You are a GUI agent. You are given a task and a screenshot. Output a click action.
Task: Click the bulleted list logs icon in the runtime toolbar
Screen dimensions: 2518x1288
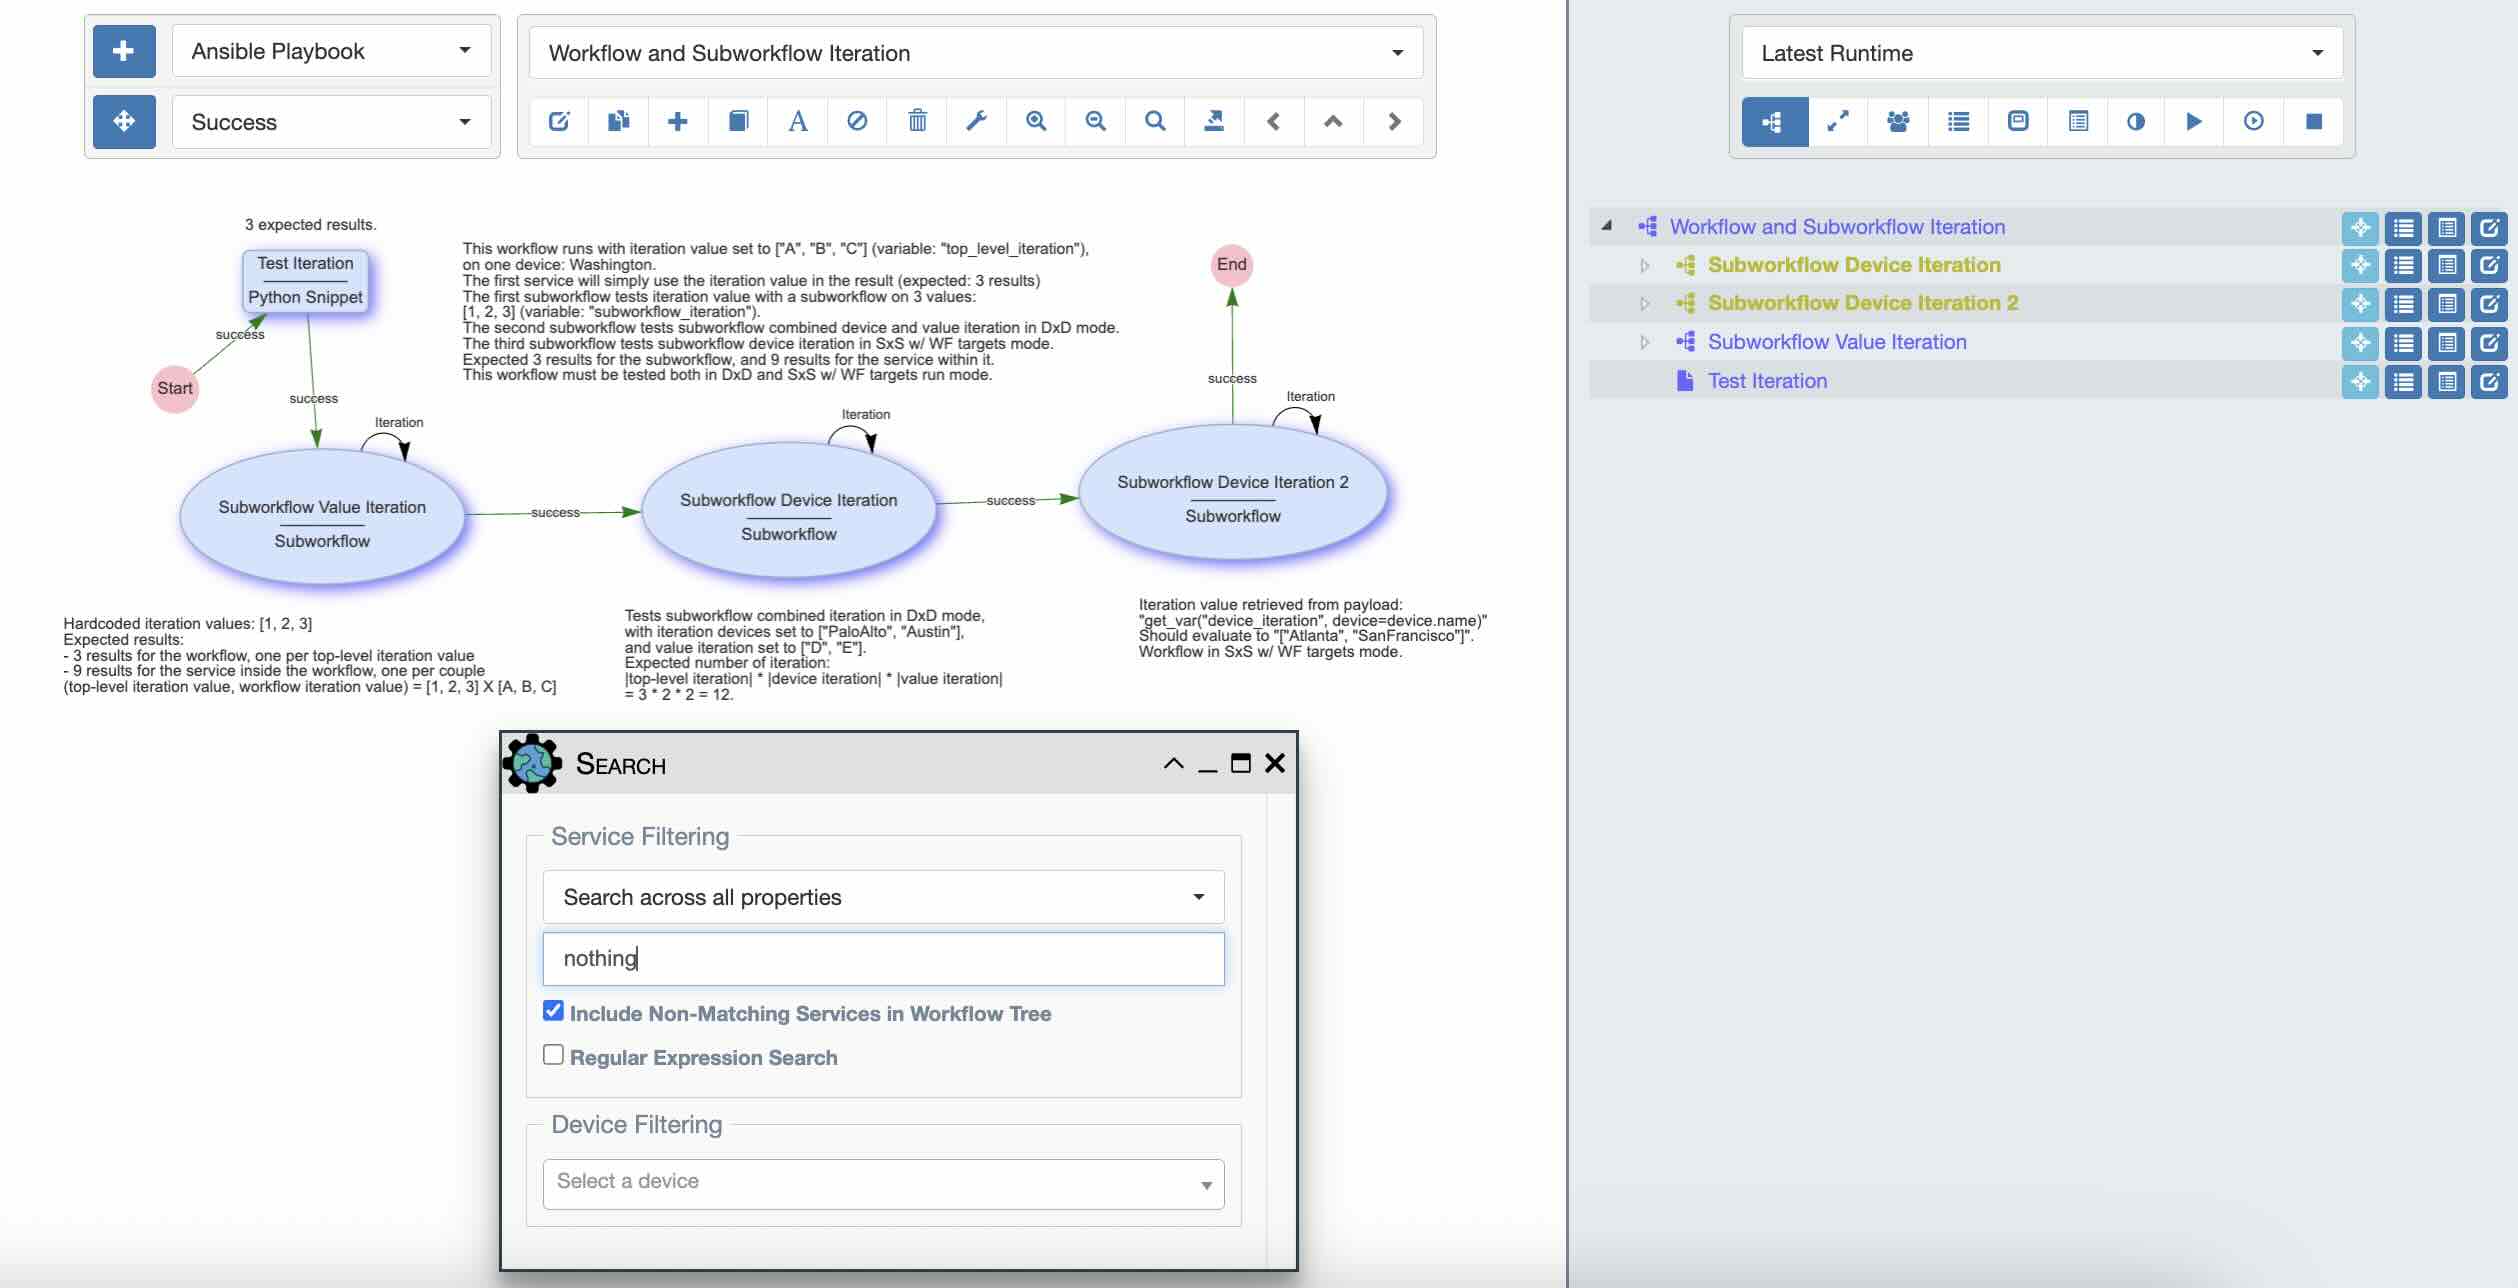1958,122
